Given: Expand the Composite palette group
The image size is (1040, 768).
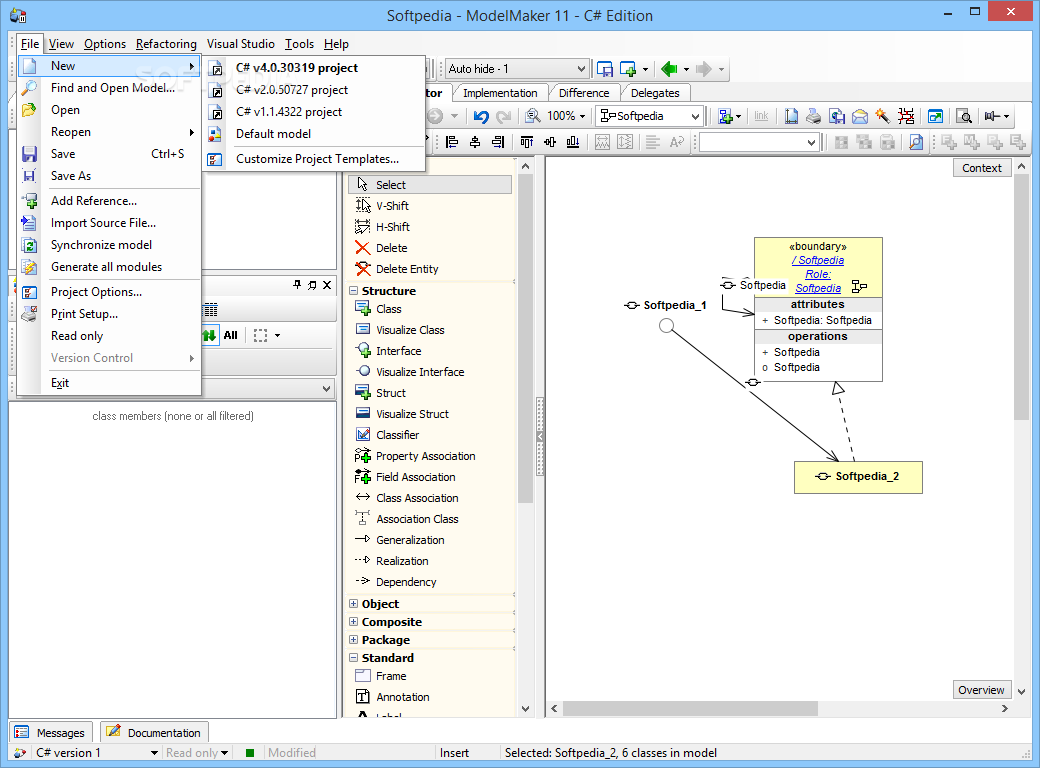Looking at the screenshot, I should pyautogui.click(x=354, y=621).
